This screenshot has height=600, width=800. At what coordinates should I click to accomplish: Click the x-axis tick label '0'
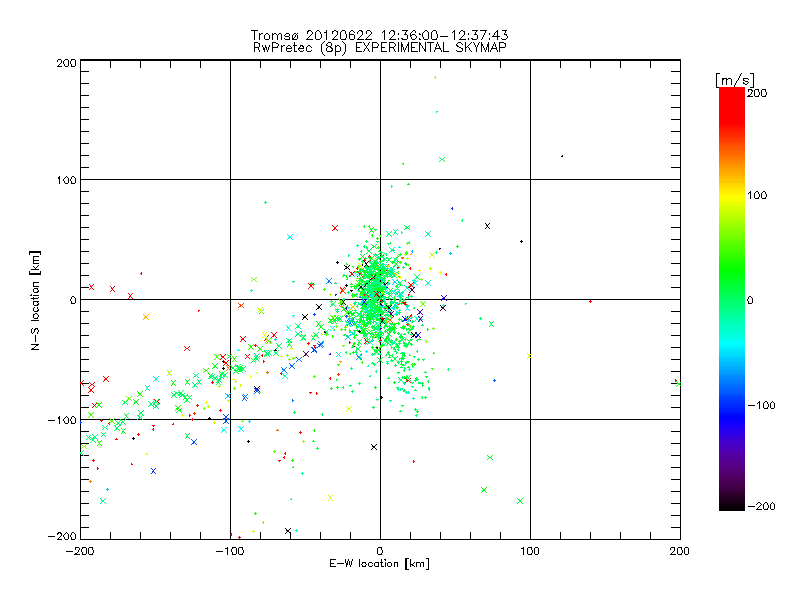click(380, 551)
